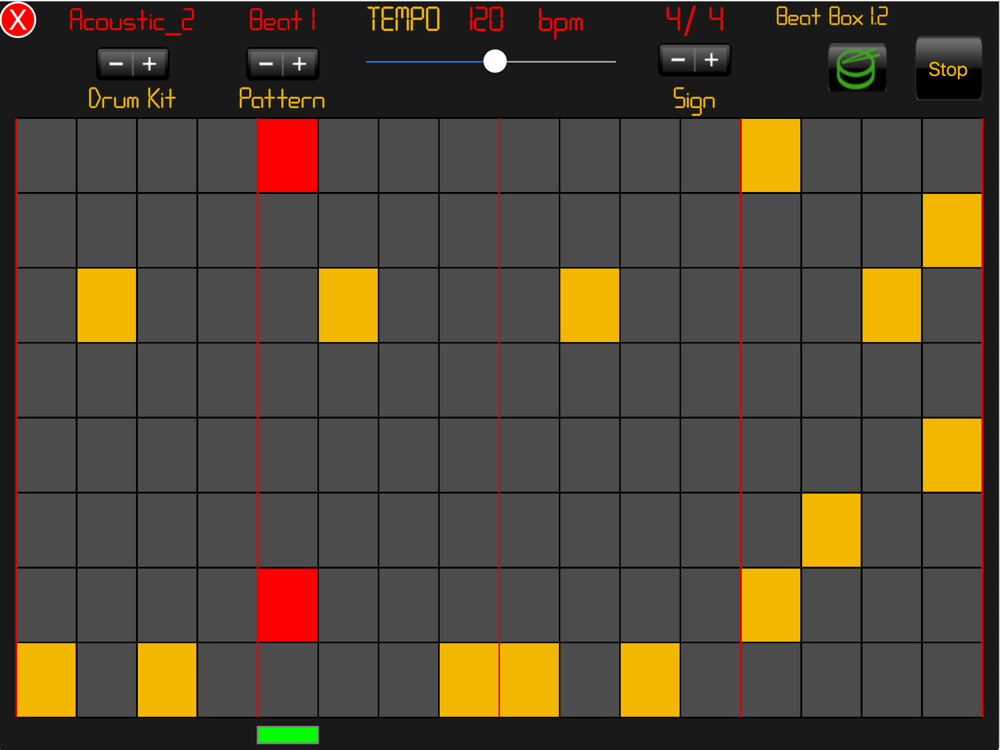Click the Acoustic_2 drum kit name
The width and height of the screenshot is (1000, 750).
pyautogui.click(x=132, y=21)
